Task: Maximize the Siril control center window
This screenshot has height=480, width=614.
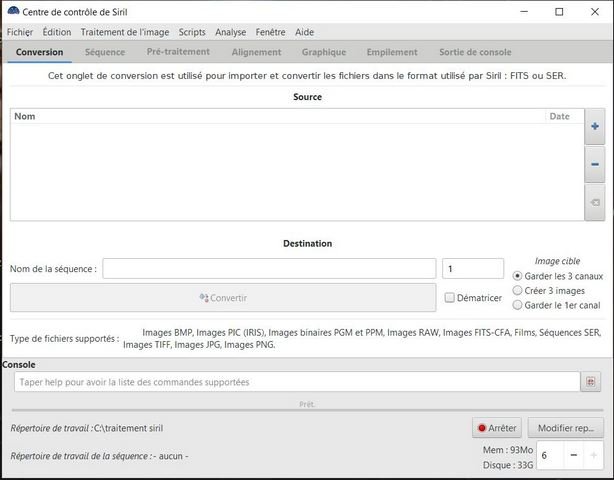Action: (x=559, y=12)
